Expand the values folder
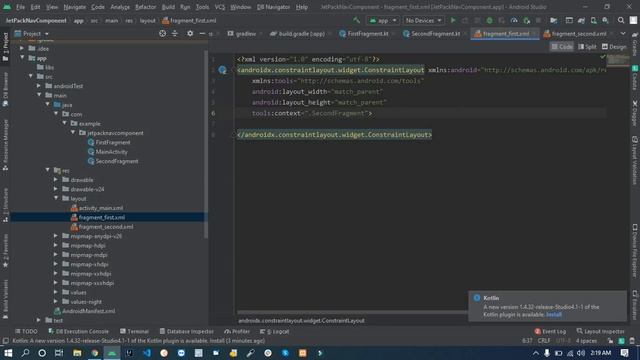640x360 pixels. coord(56,292)
